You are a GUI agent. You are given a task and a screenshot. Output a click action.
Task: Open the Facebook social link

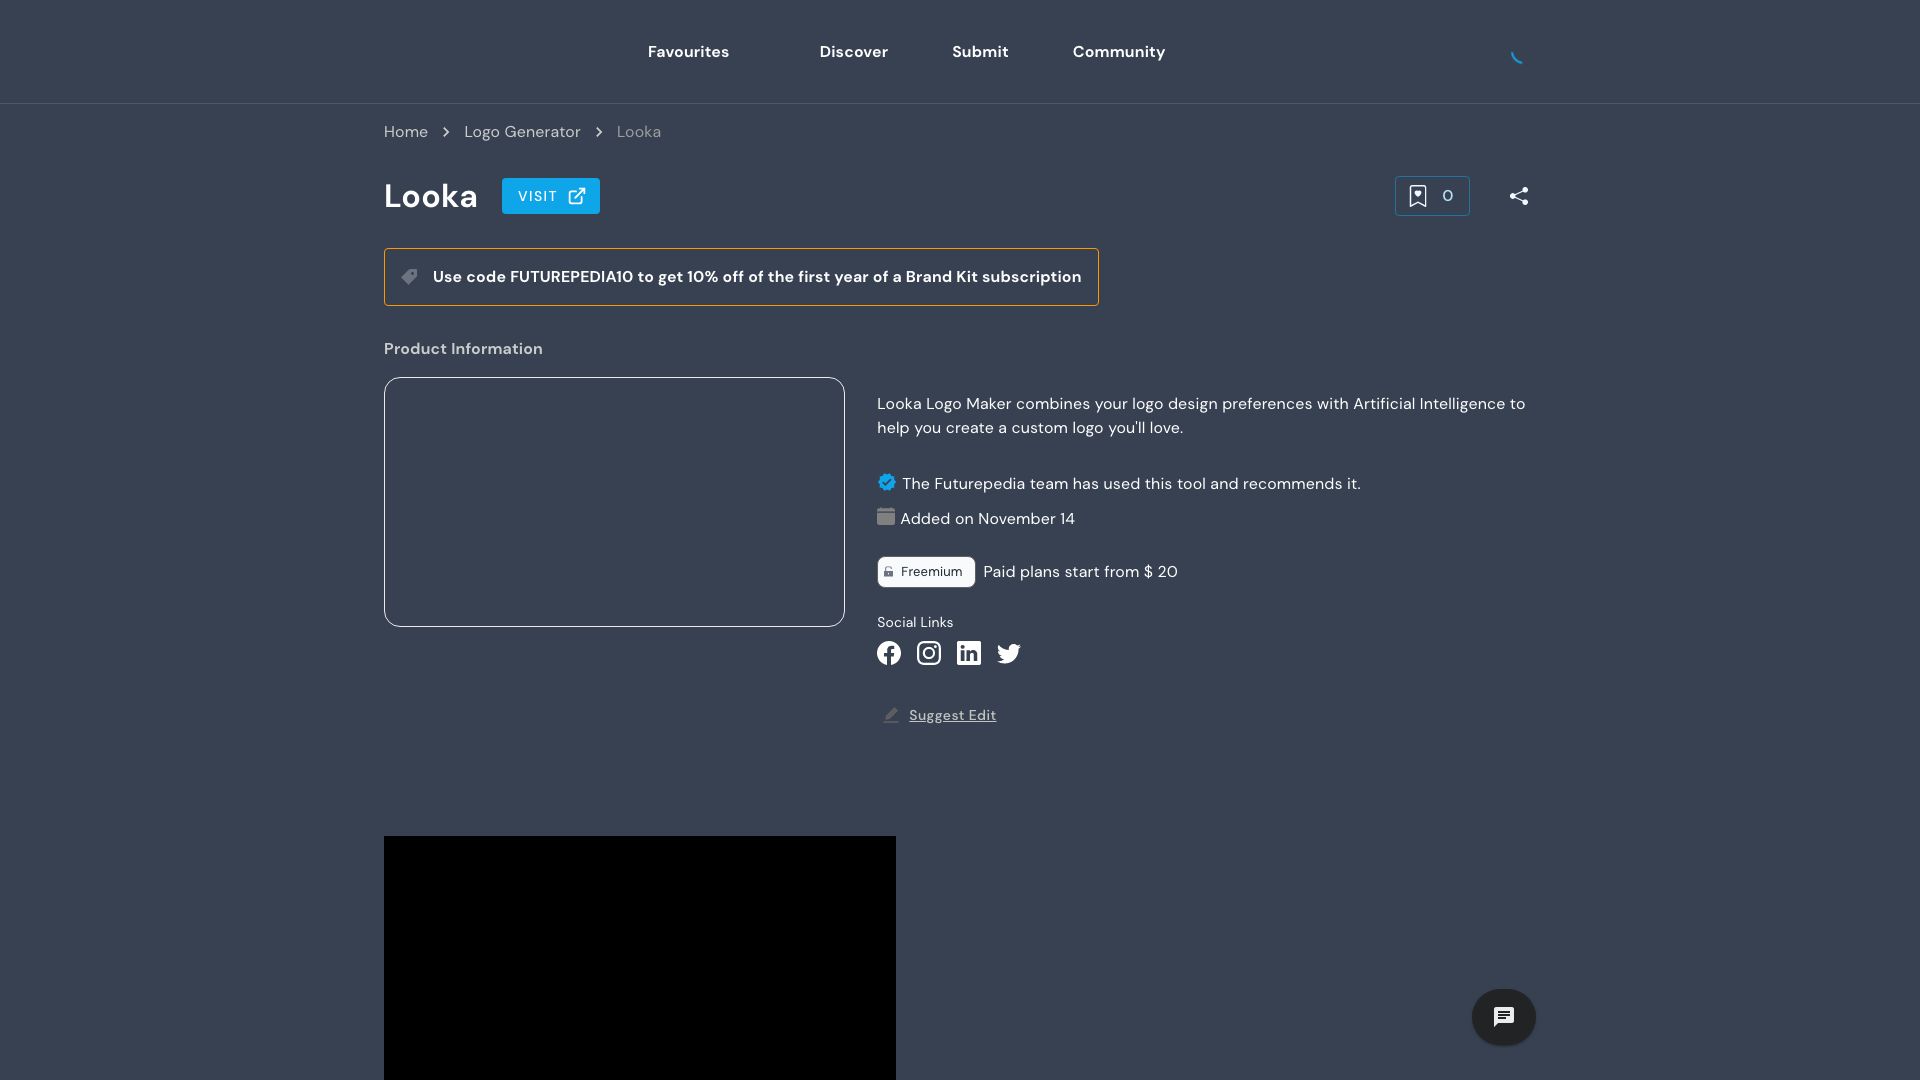coord(888,653)
